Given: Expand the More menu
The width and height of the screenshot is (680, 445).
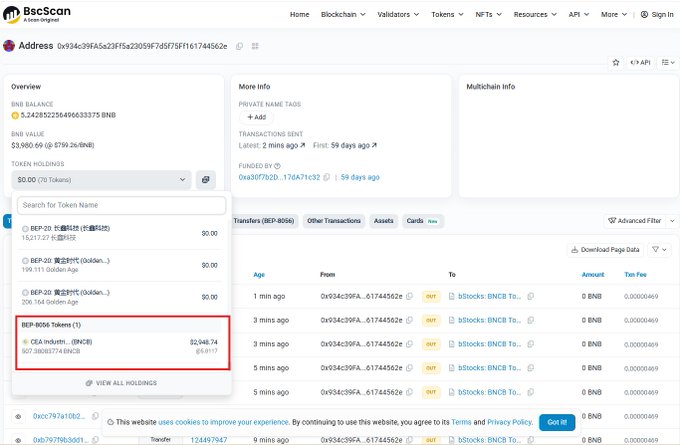Looking at the screenshot, I should pyautogui.click(x=614, y=14).
